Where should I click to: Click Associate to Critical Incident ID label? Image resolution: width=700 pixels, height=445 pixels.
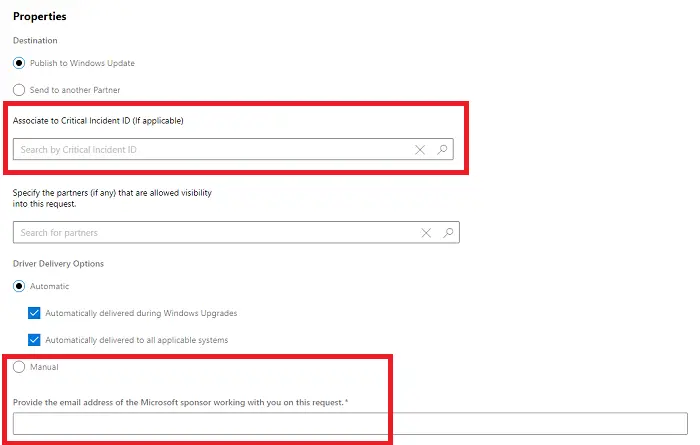[x=98, y=121]
